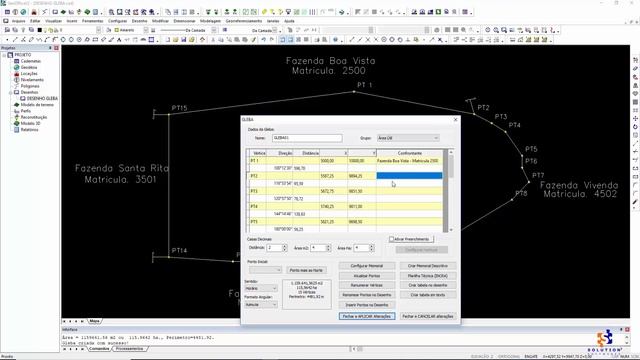This screenshot has width=640, height=360.
Task: Open the Modelagem menu
Action: [x=210, y=21]
